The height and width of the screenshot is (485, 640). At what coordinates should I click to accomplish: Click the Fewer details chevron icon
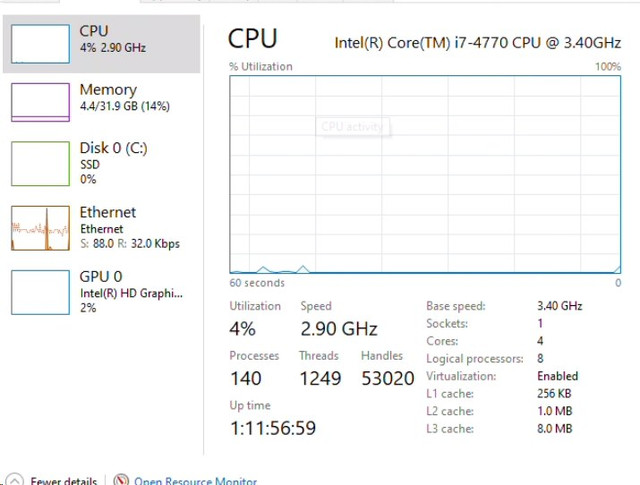(14, 480)
